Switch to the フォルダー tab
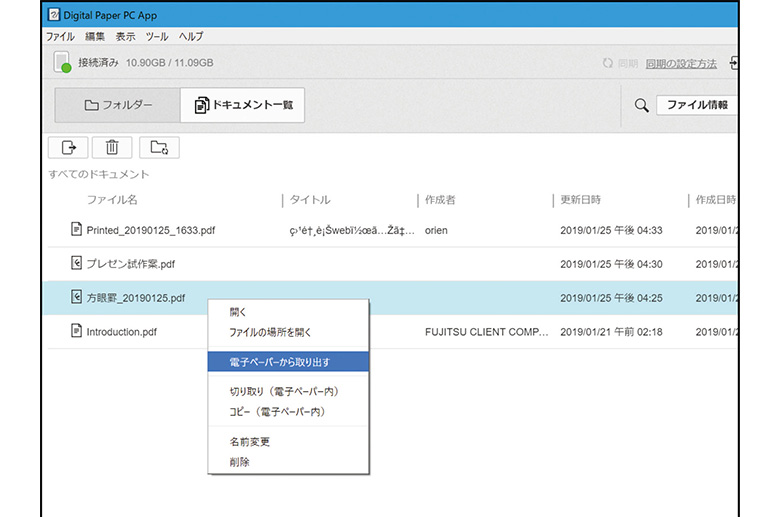This screenshot has width=780, height=517. 118,105
